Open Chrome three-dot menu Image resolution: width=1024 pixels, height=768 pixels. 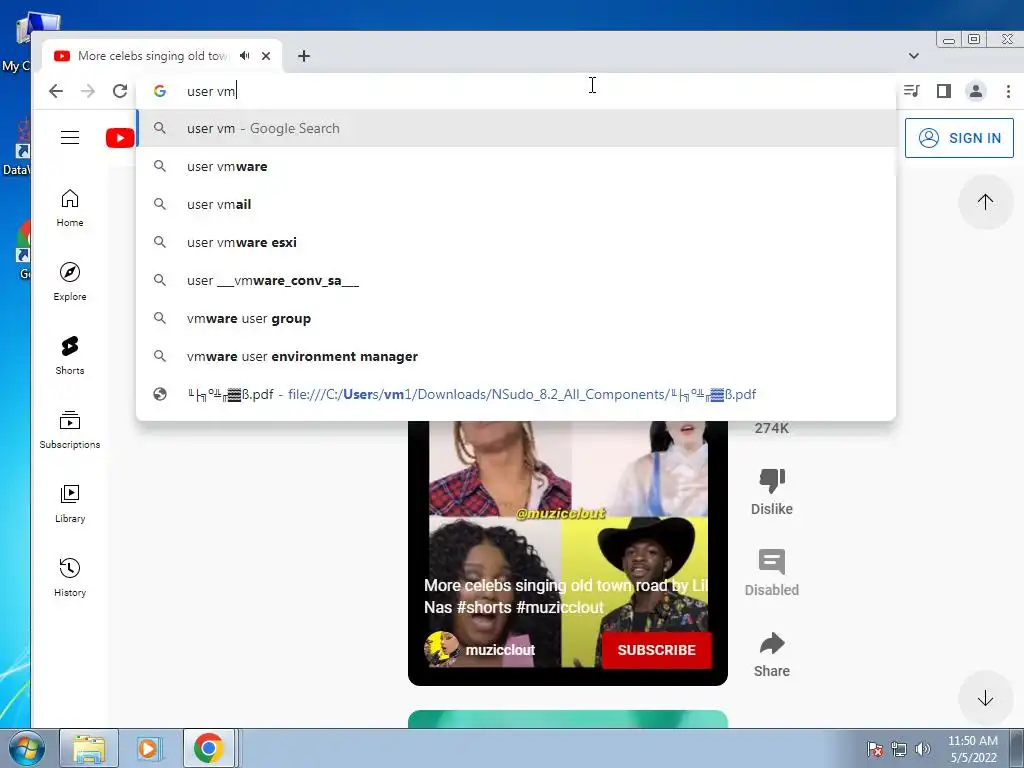1008,91
